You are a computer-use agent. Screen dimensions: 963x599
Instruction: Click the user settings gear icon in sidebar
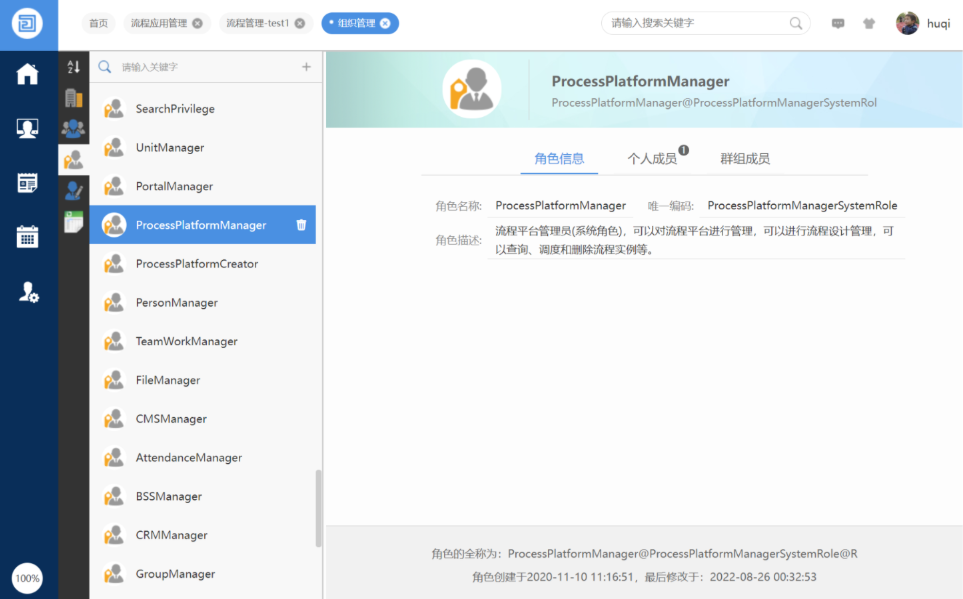(28, 291)
